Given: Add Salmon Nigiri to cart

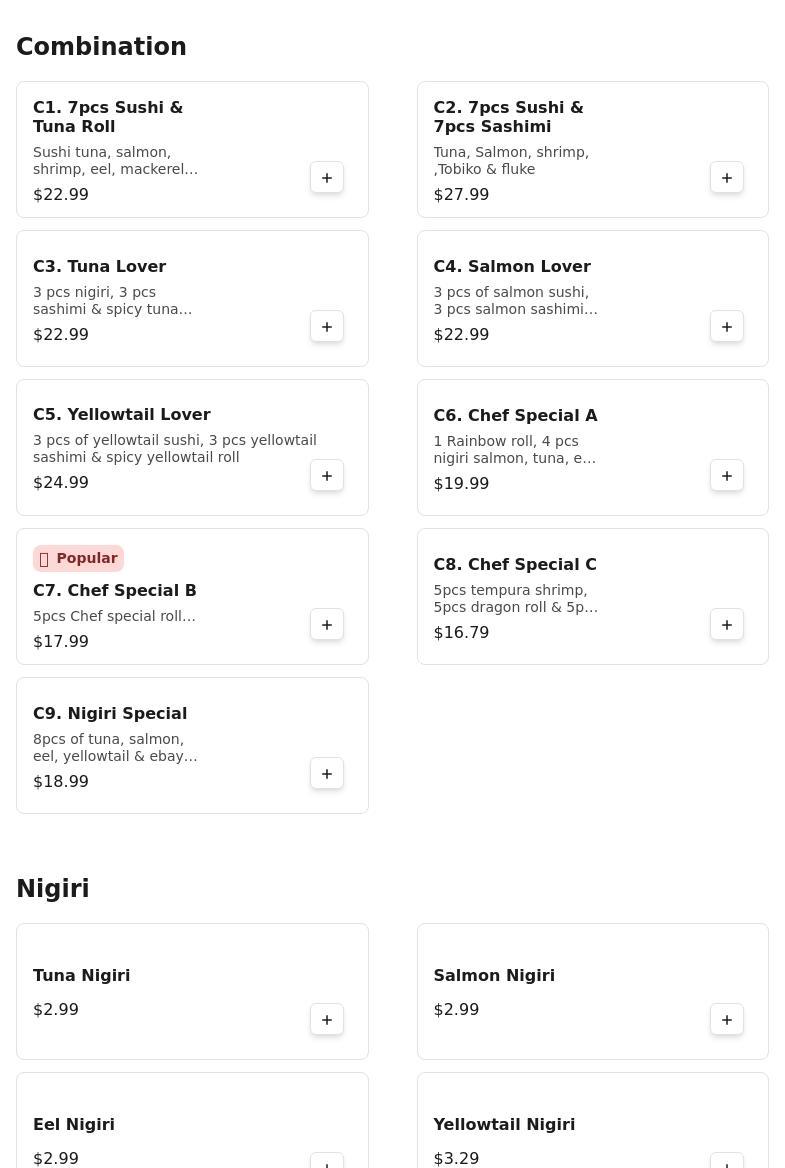Looking at the screenshot, I should (726, 1019).
